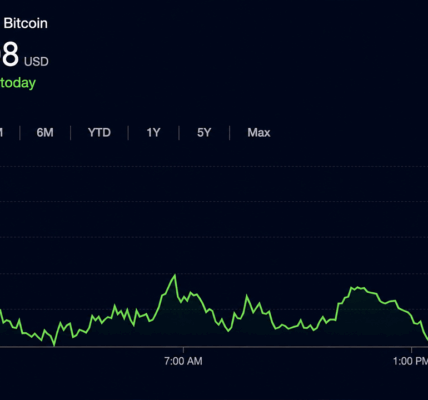The width and height of the screenshot is (428, 400).
Task: Click the 1:00 PM tick mark on axis
Action: point(411,350)
